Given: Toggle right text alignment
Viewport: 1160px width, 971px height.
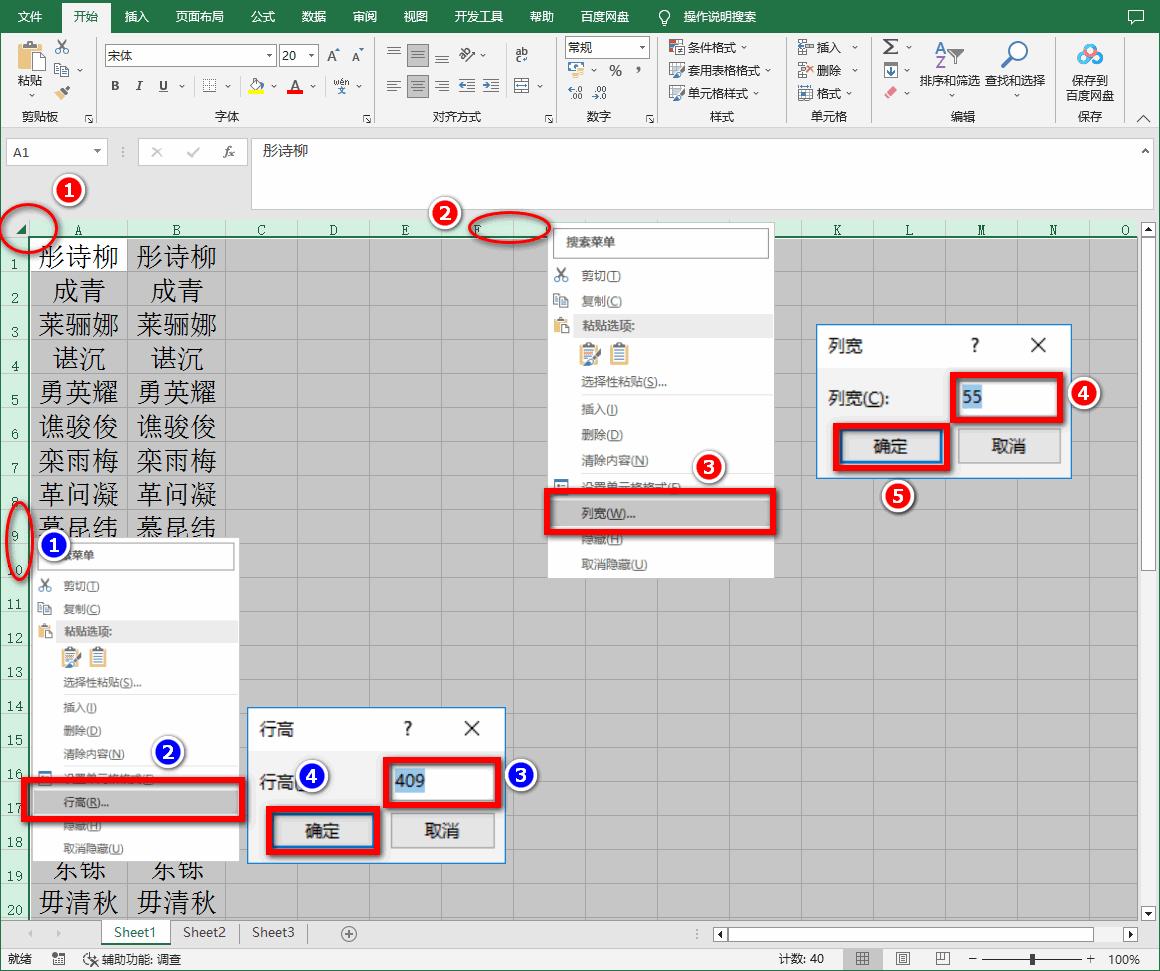Looking at the screenshot, I should tap(442, 87).
